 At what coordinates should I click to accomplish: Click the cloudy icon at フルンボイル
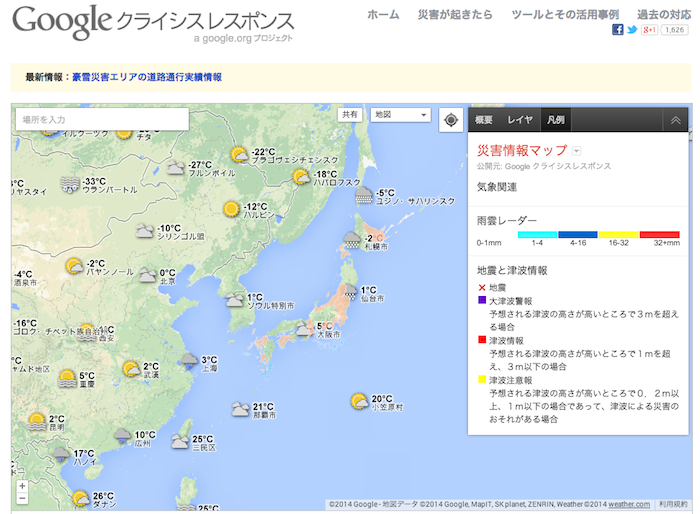coord(175,167)
